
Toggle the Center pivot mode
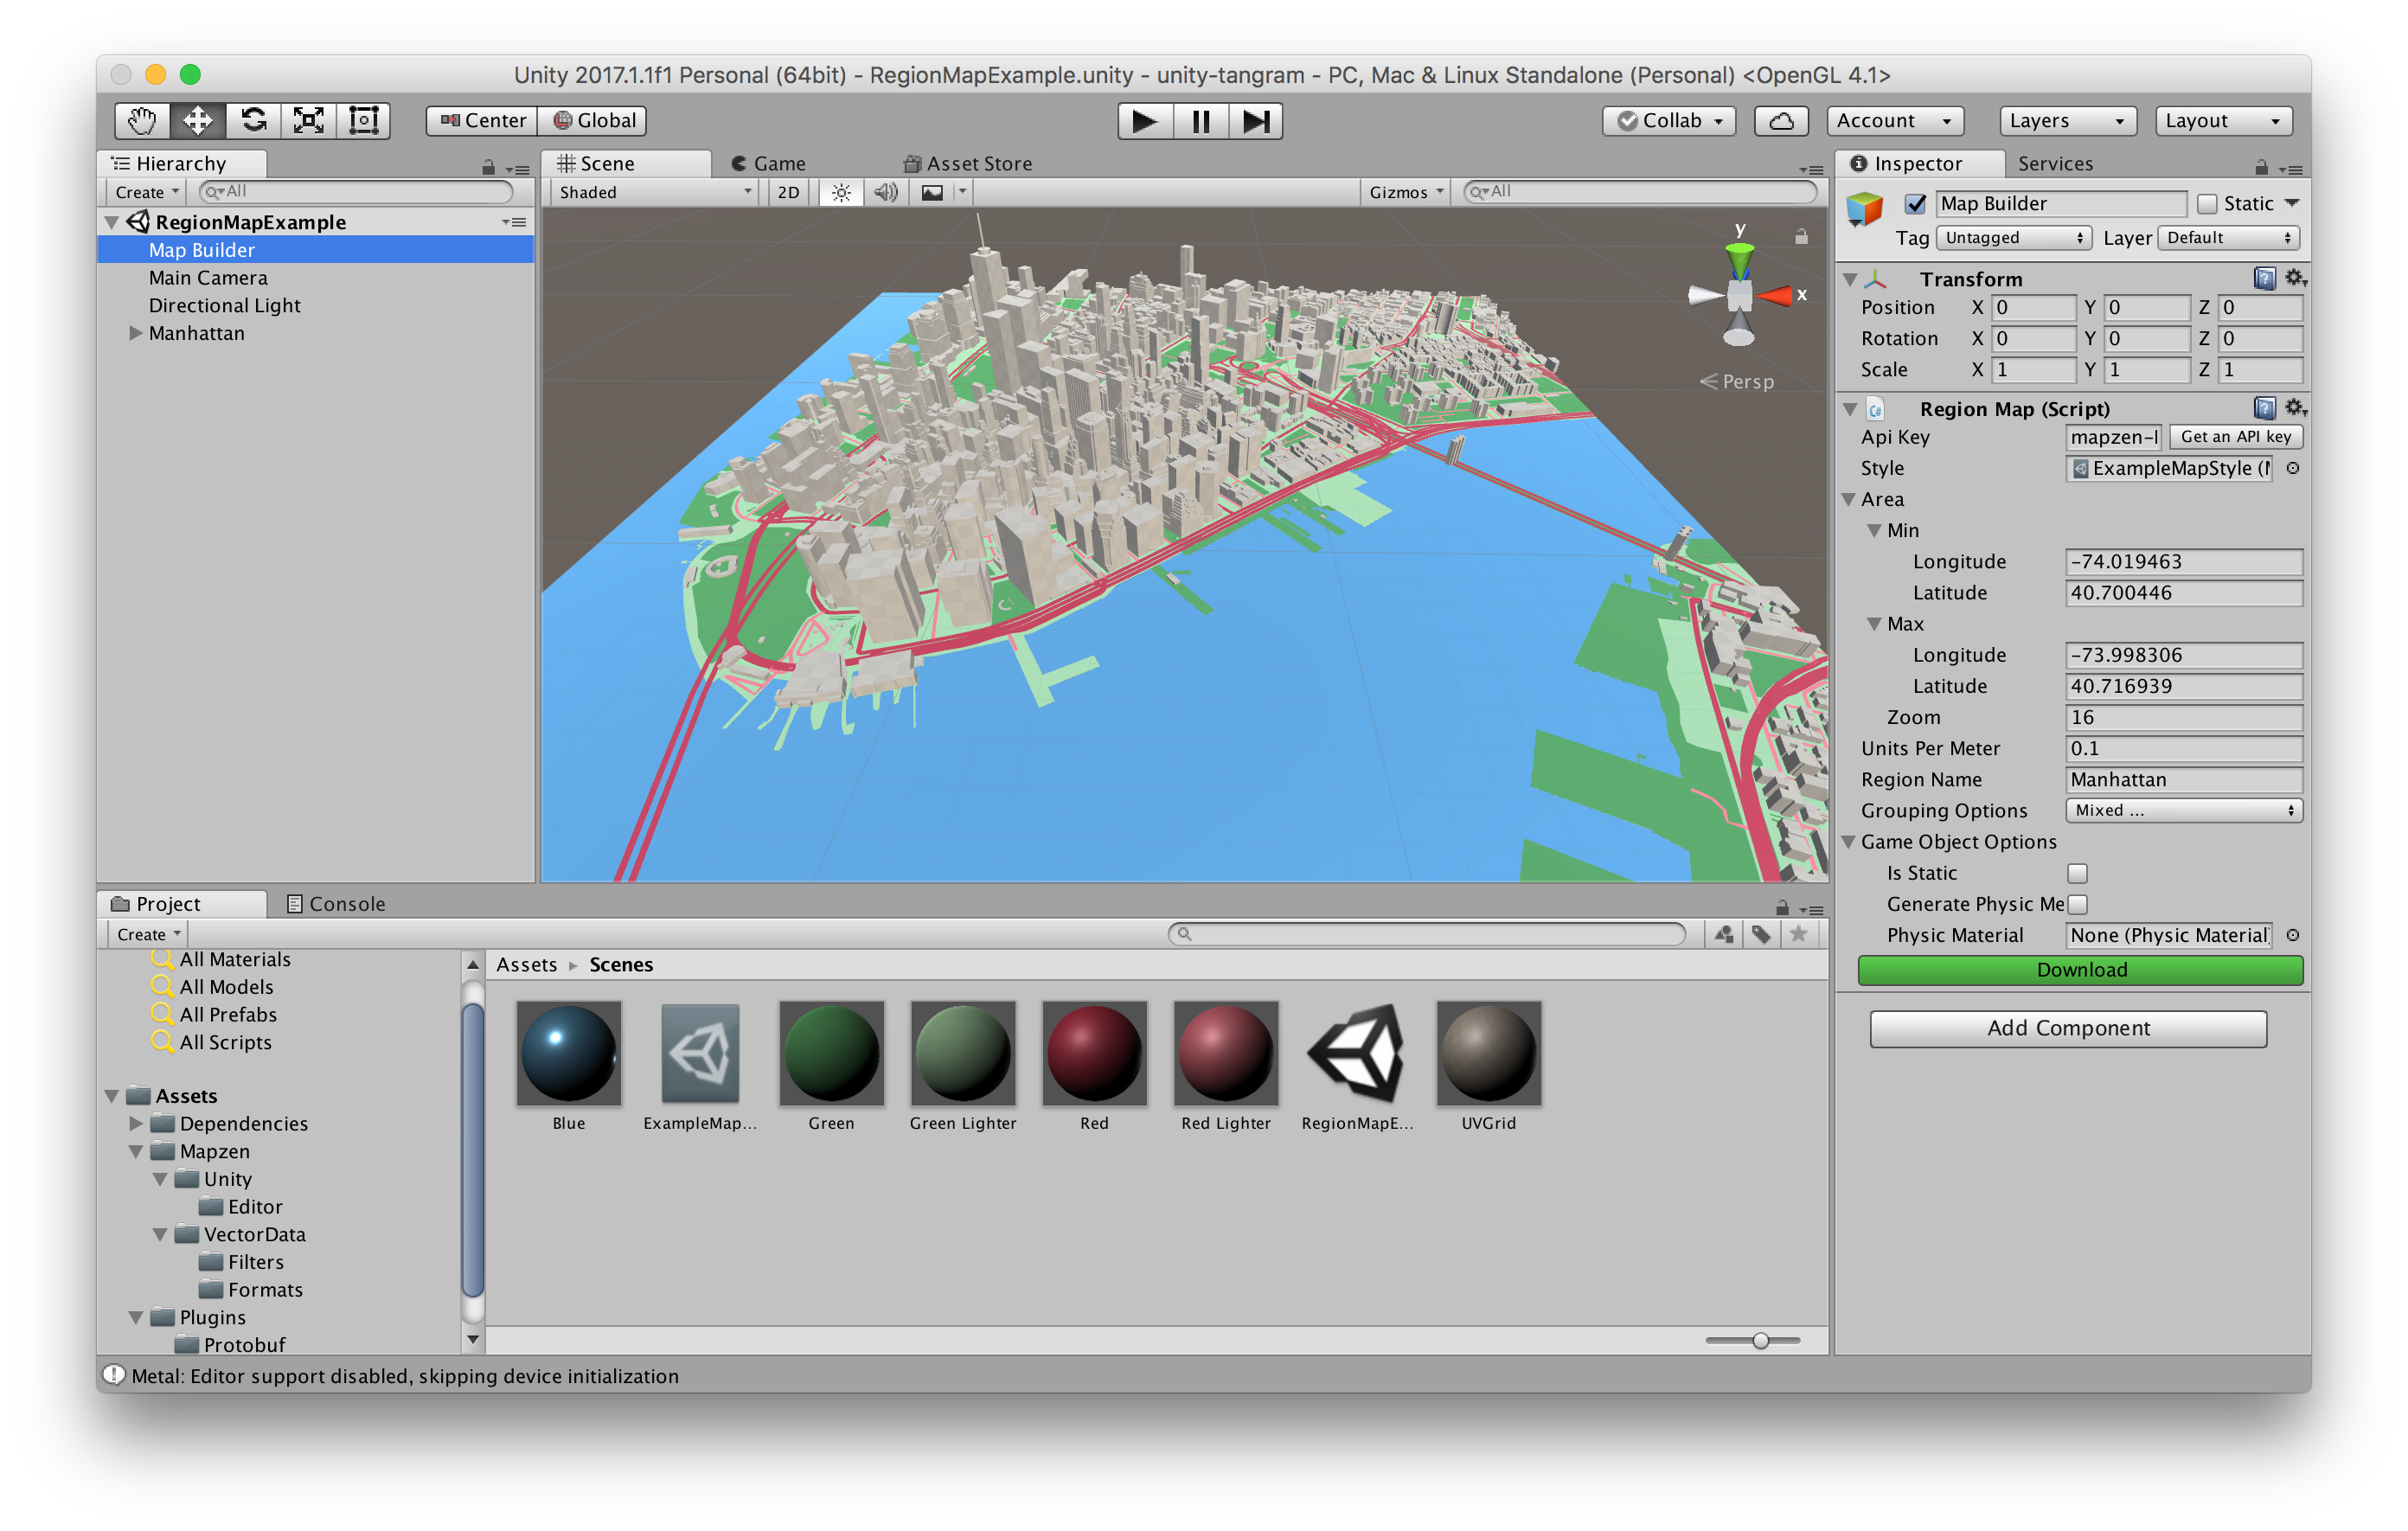click(482, 121)
